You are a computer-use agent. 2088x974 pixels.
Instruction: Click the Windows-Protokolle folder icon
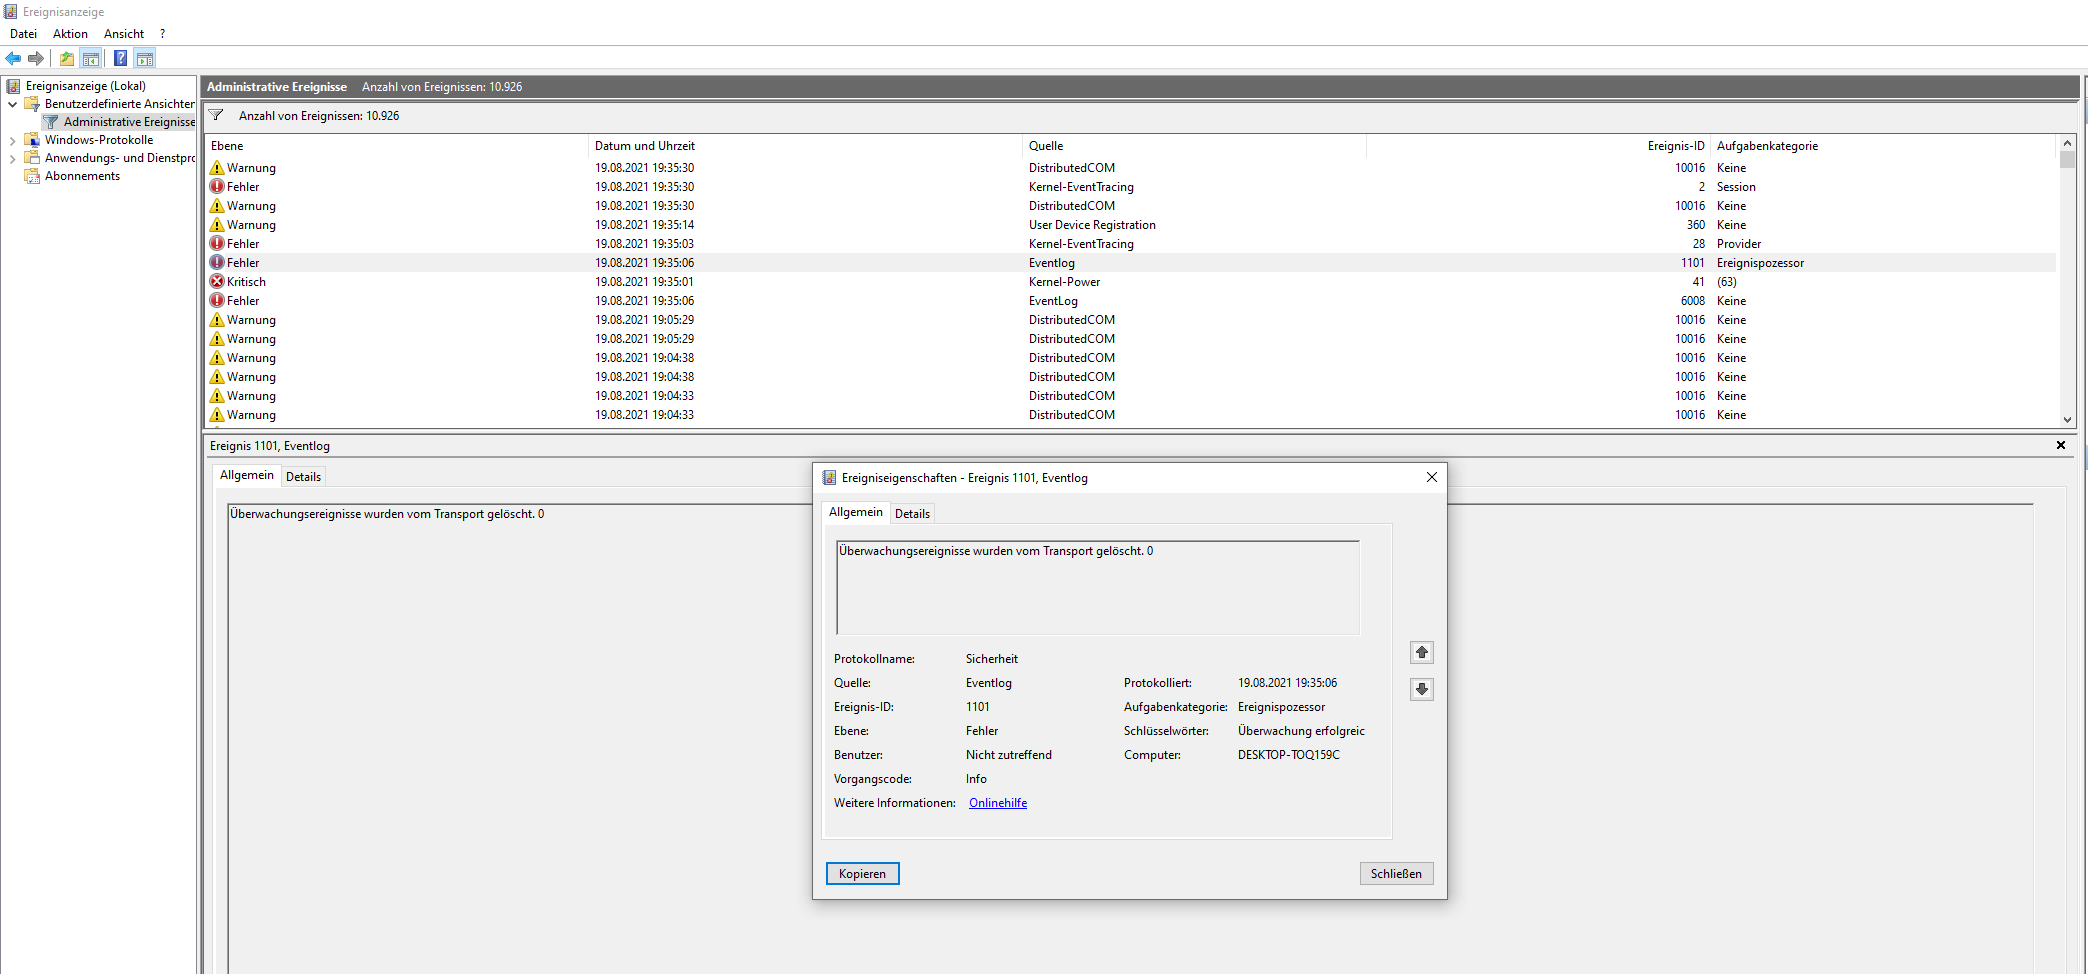tap(32, 140)
